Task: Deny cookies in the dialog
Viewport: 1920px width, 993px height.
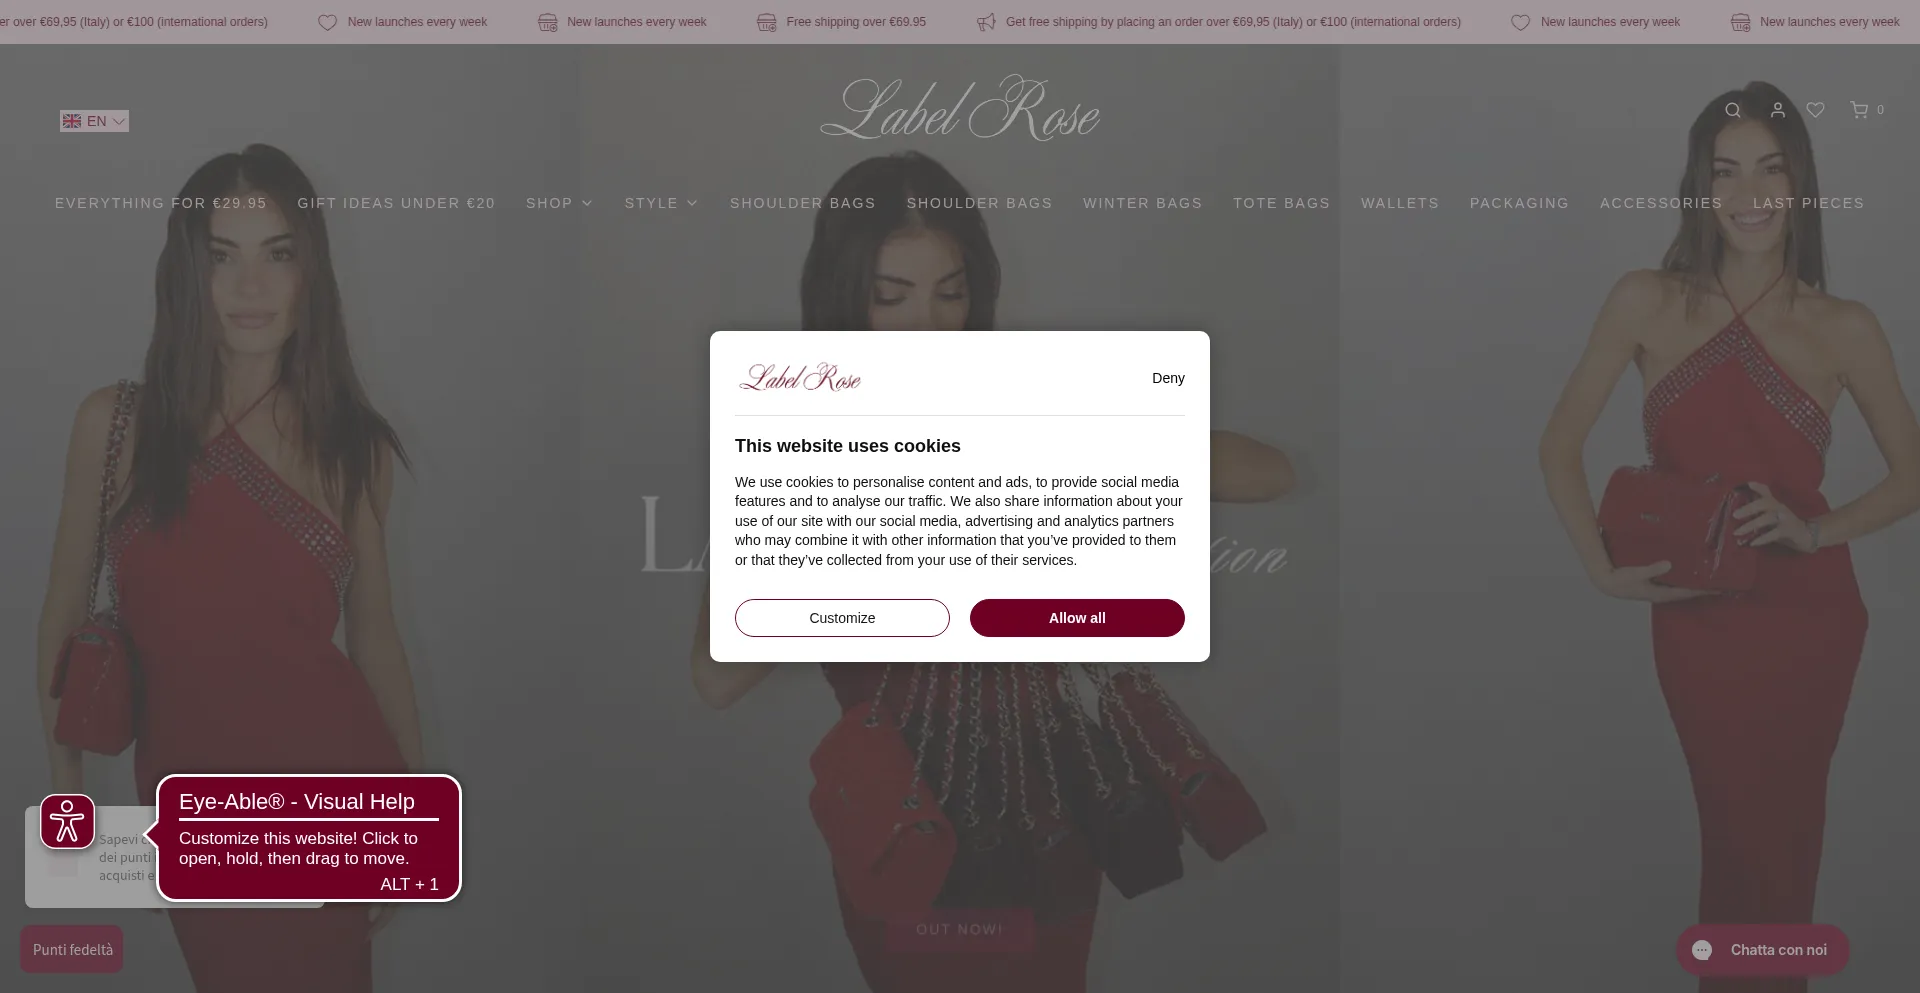Action: coord(1168,378)
